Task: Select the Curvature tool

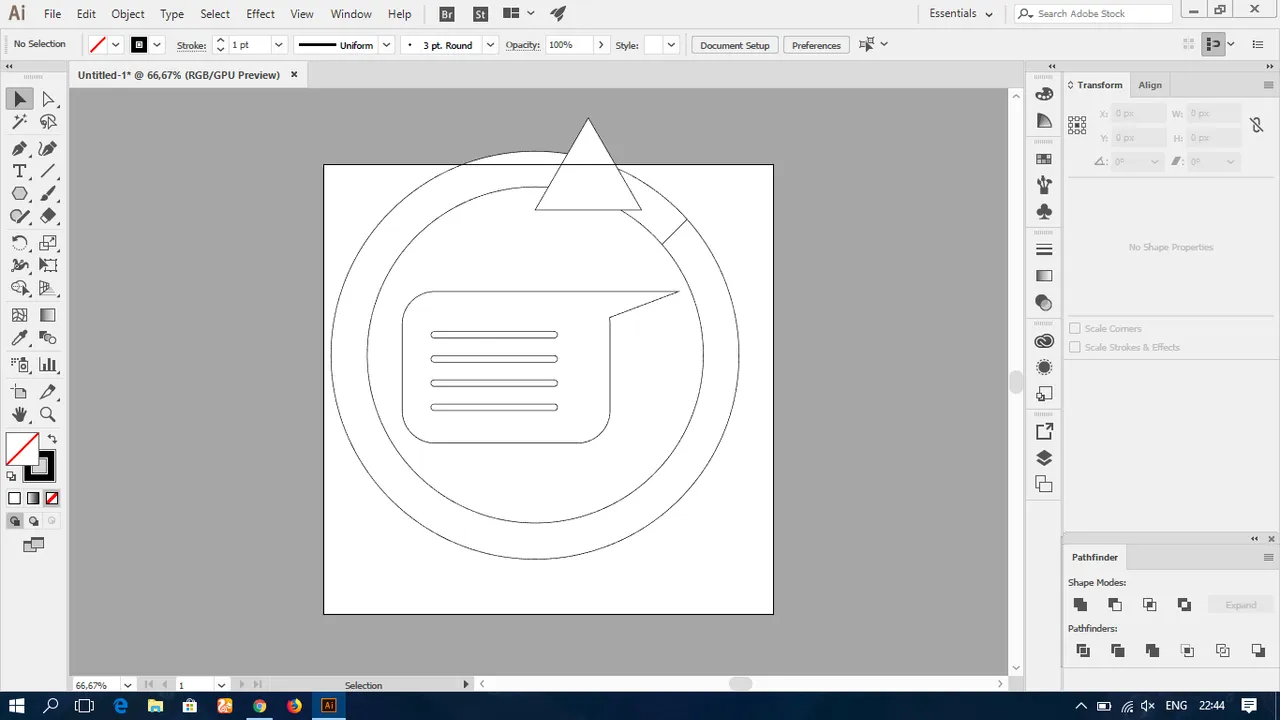Action: (48, 148)
